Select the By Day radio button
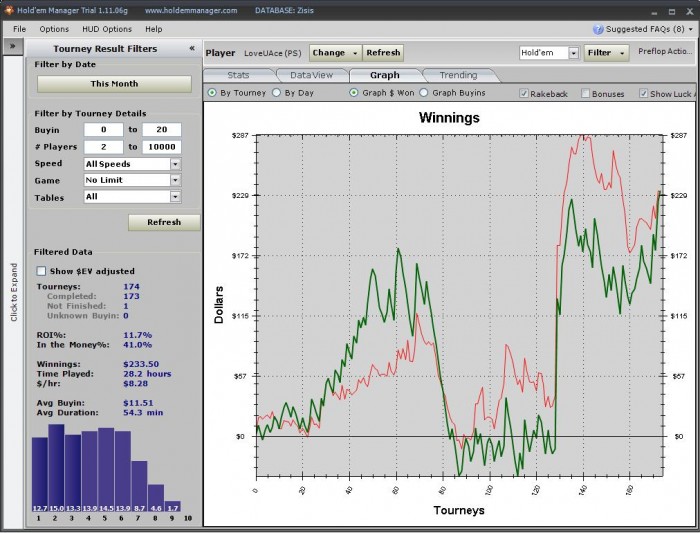This screenshot has width=700, height=533. 276,93
